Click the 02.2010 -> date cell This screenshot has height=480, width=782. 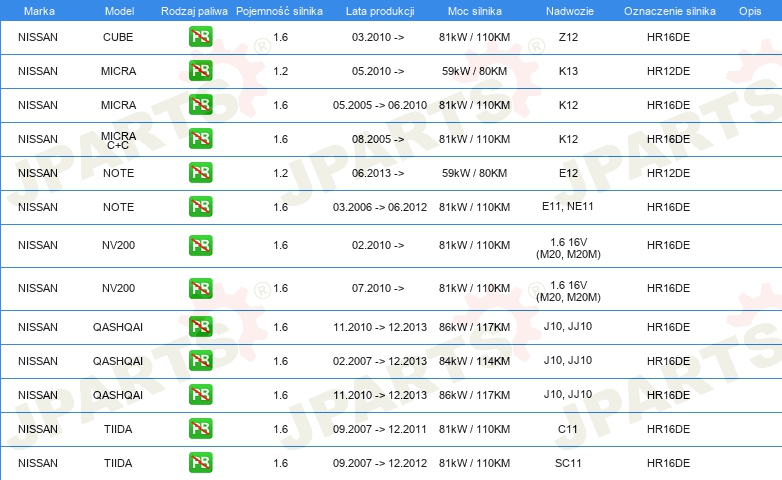point(378,245)
